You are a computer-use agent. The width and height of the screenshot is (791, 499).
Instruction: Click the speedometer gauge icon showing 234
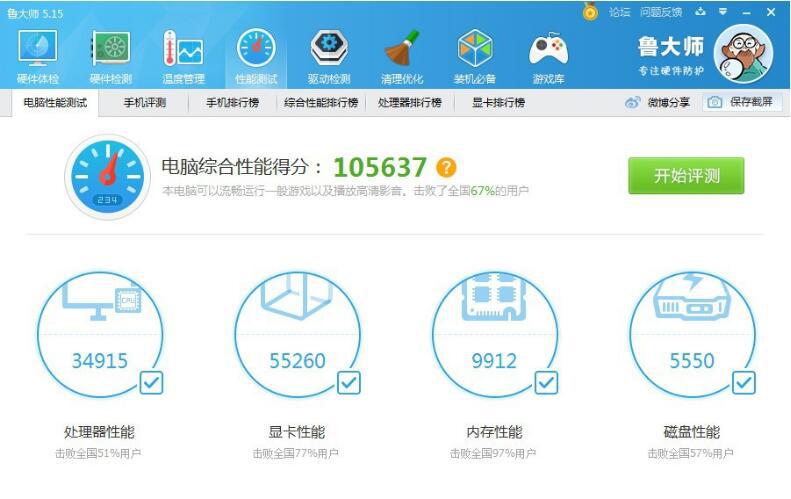pos(107,177)
